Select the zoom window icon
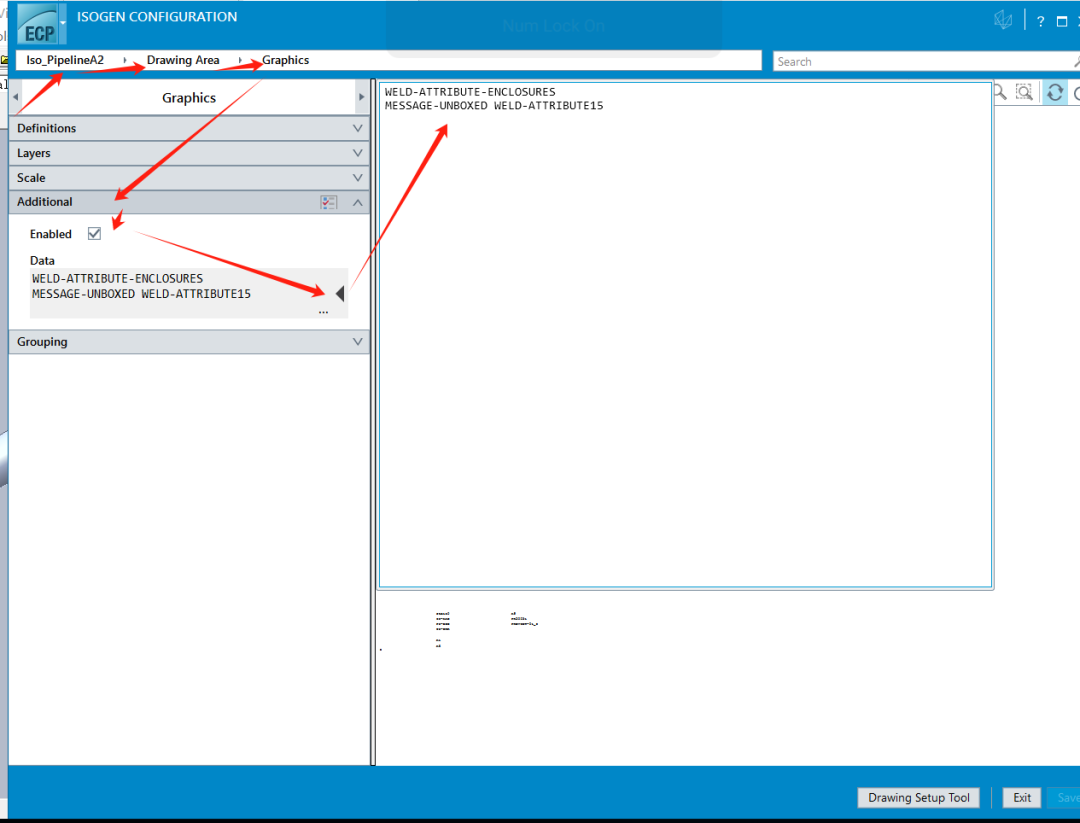The width and height of the screenshot is (1080, 823). click(1024, 92)
